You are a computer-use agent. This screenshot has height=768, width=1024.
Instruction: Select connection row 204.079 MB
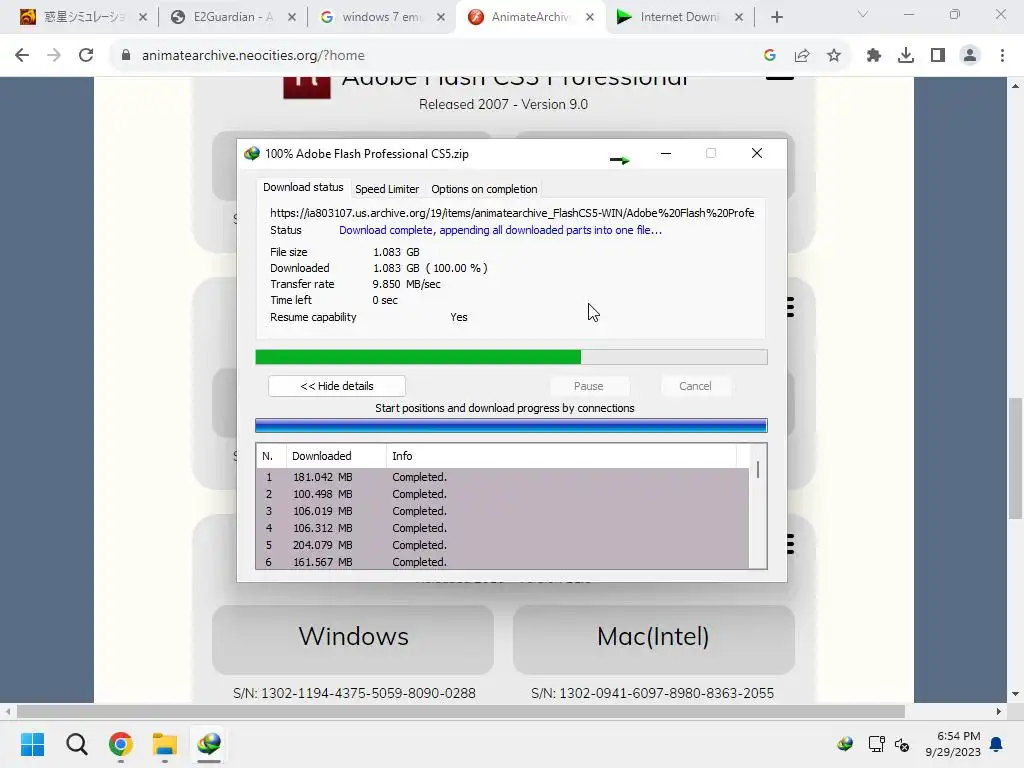503,545
